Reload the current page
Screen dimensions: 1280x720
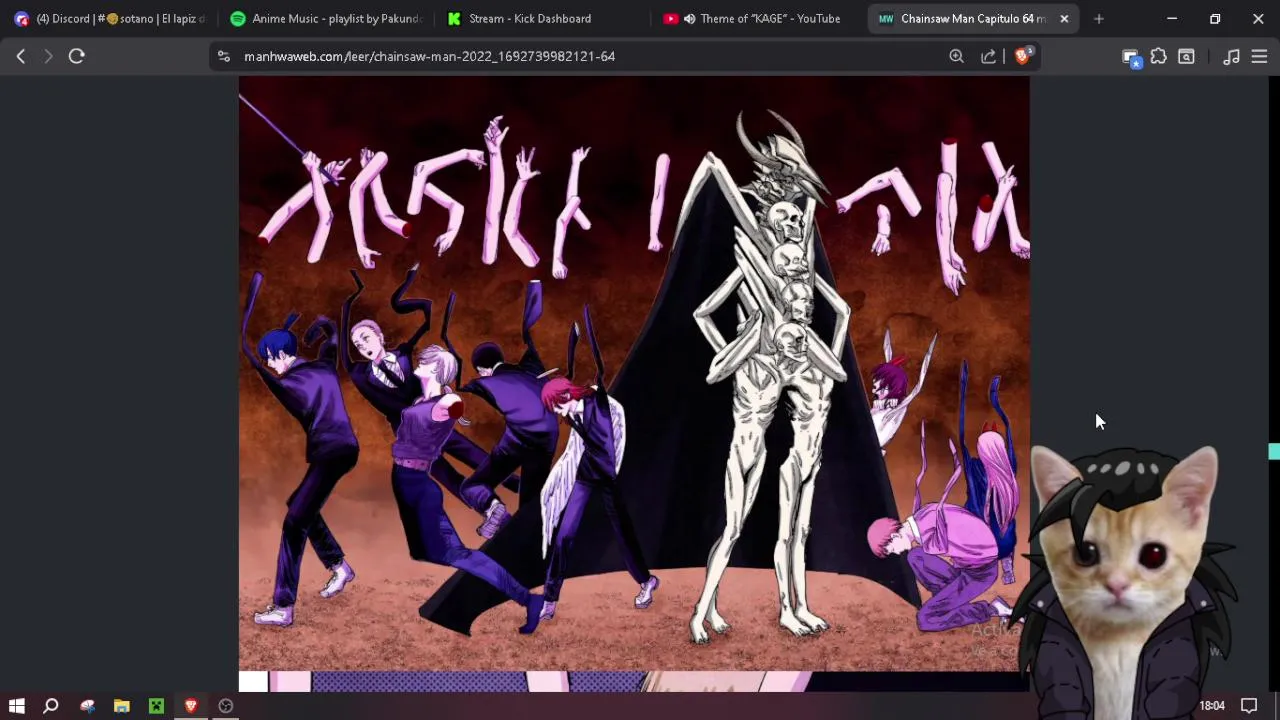tap(76, 56)
